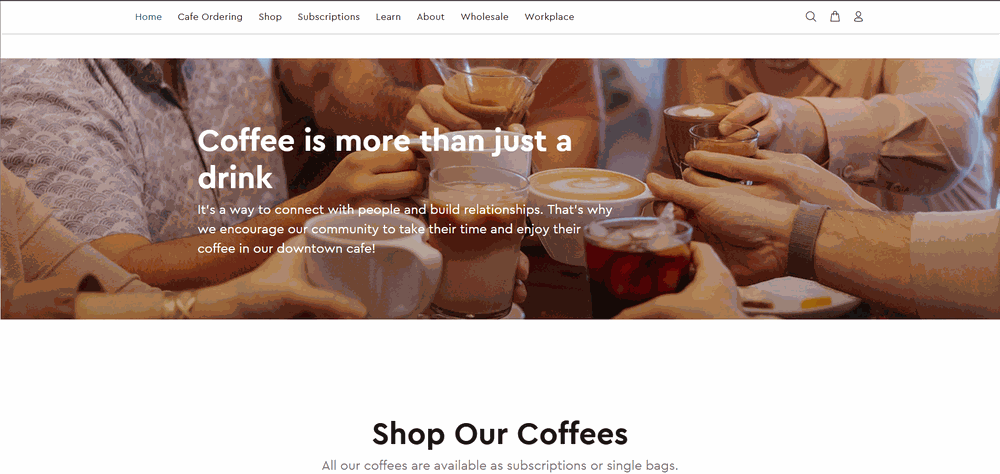Visit the About page link
Image resolution: width=1000 pixels, height=474 pixels.
[430, 17]
